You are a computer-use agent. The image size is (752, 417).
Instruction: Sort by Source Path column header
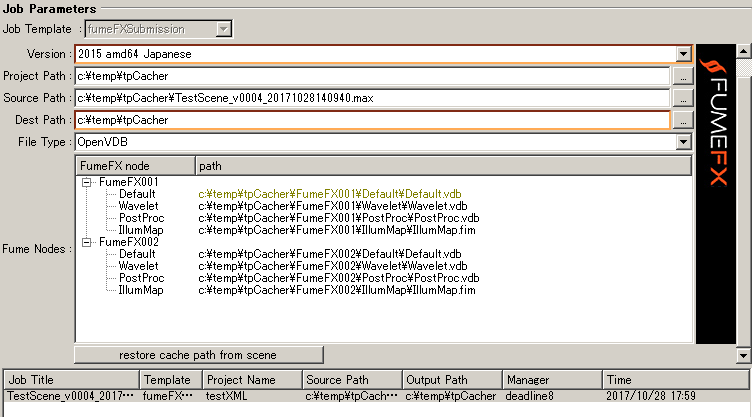coord(352,380)
